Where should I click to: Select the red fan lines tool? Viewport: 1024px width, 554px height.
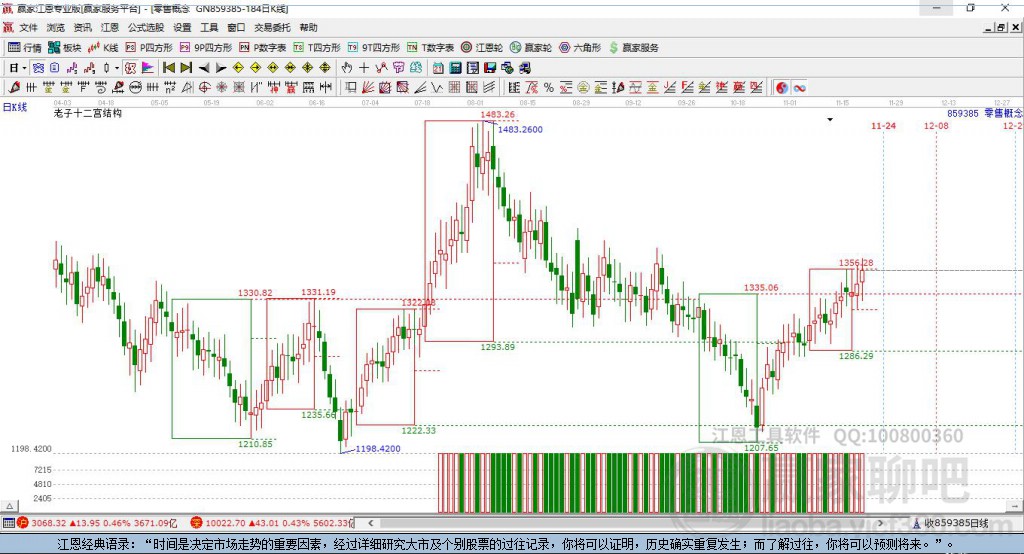tap(368, 88)
